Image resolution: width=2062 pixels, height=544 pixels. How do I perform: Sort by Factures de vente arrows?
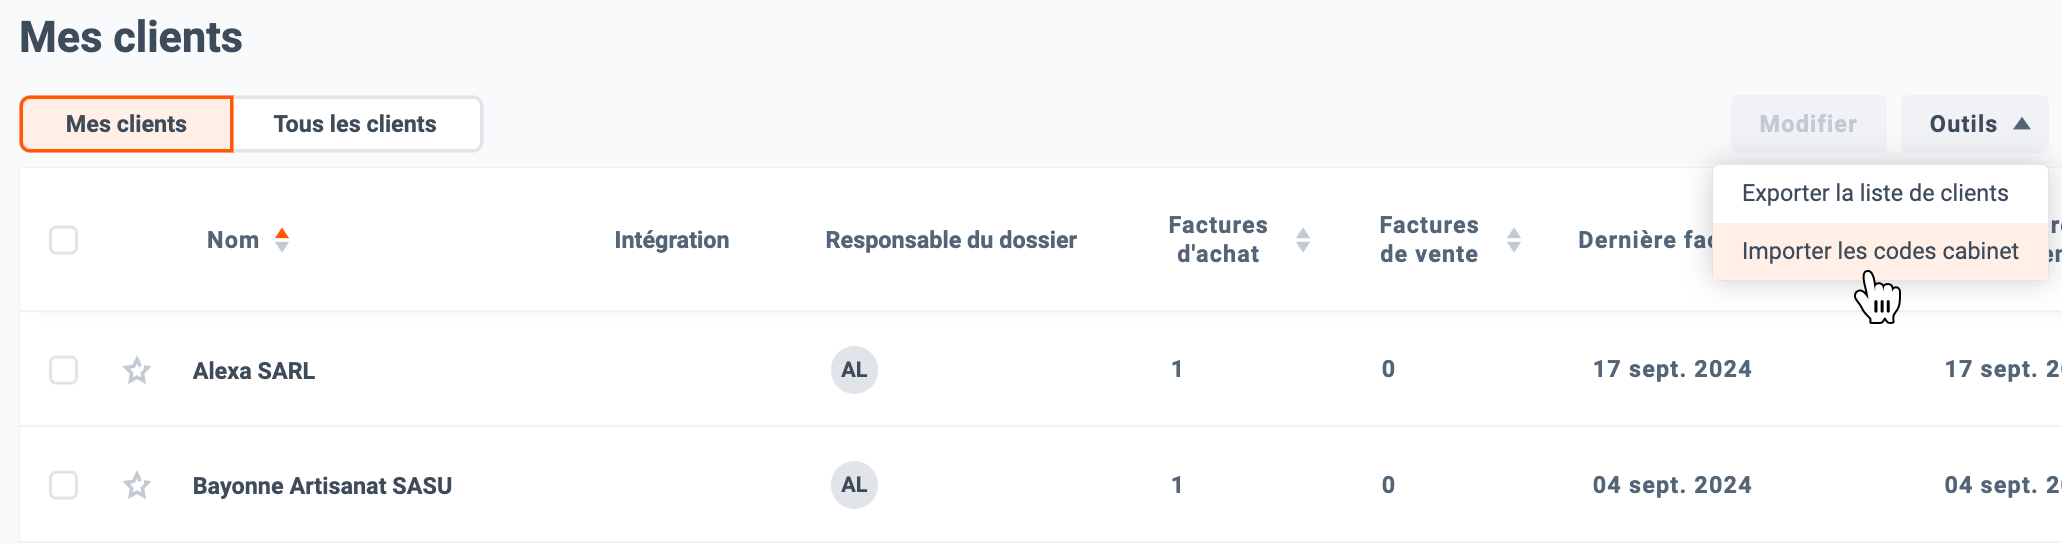[x=1514, y=240]
